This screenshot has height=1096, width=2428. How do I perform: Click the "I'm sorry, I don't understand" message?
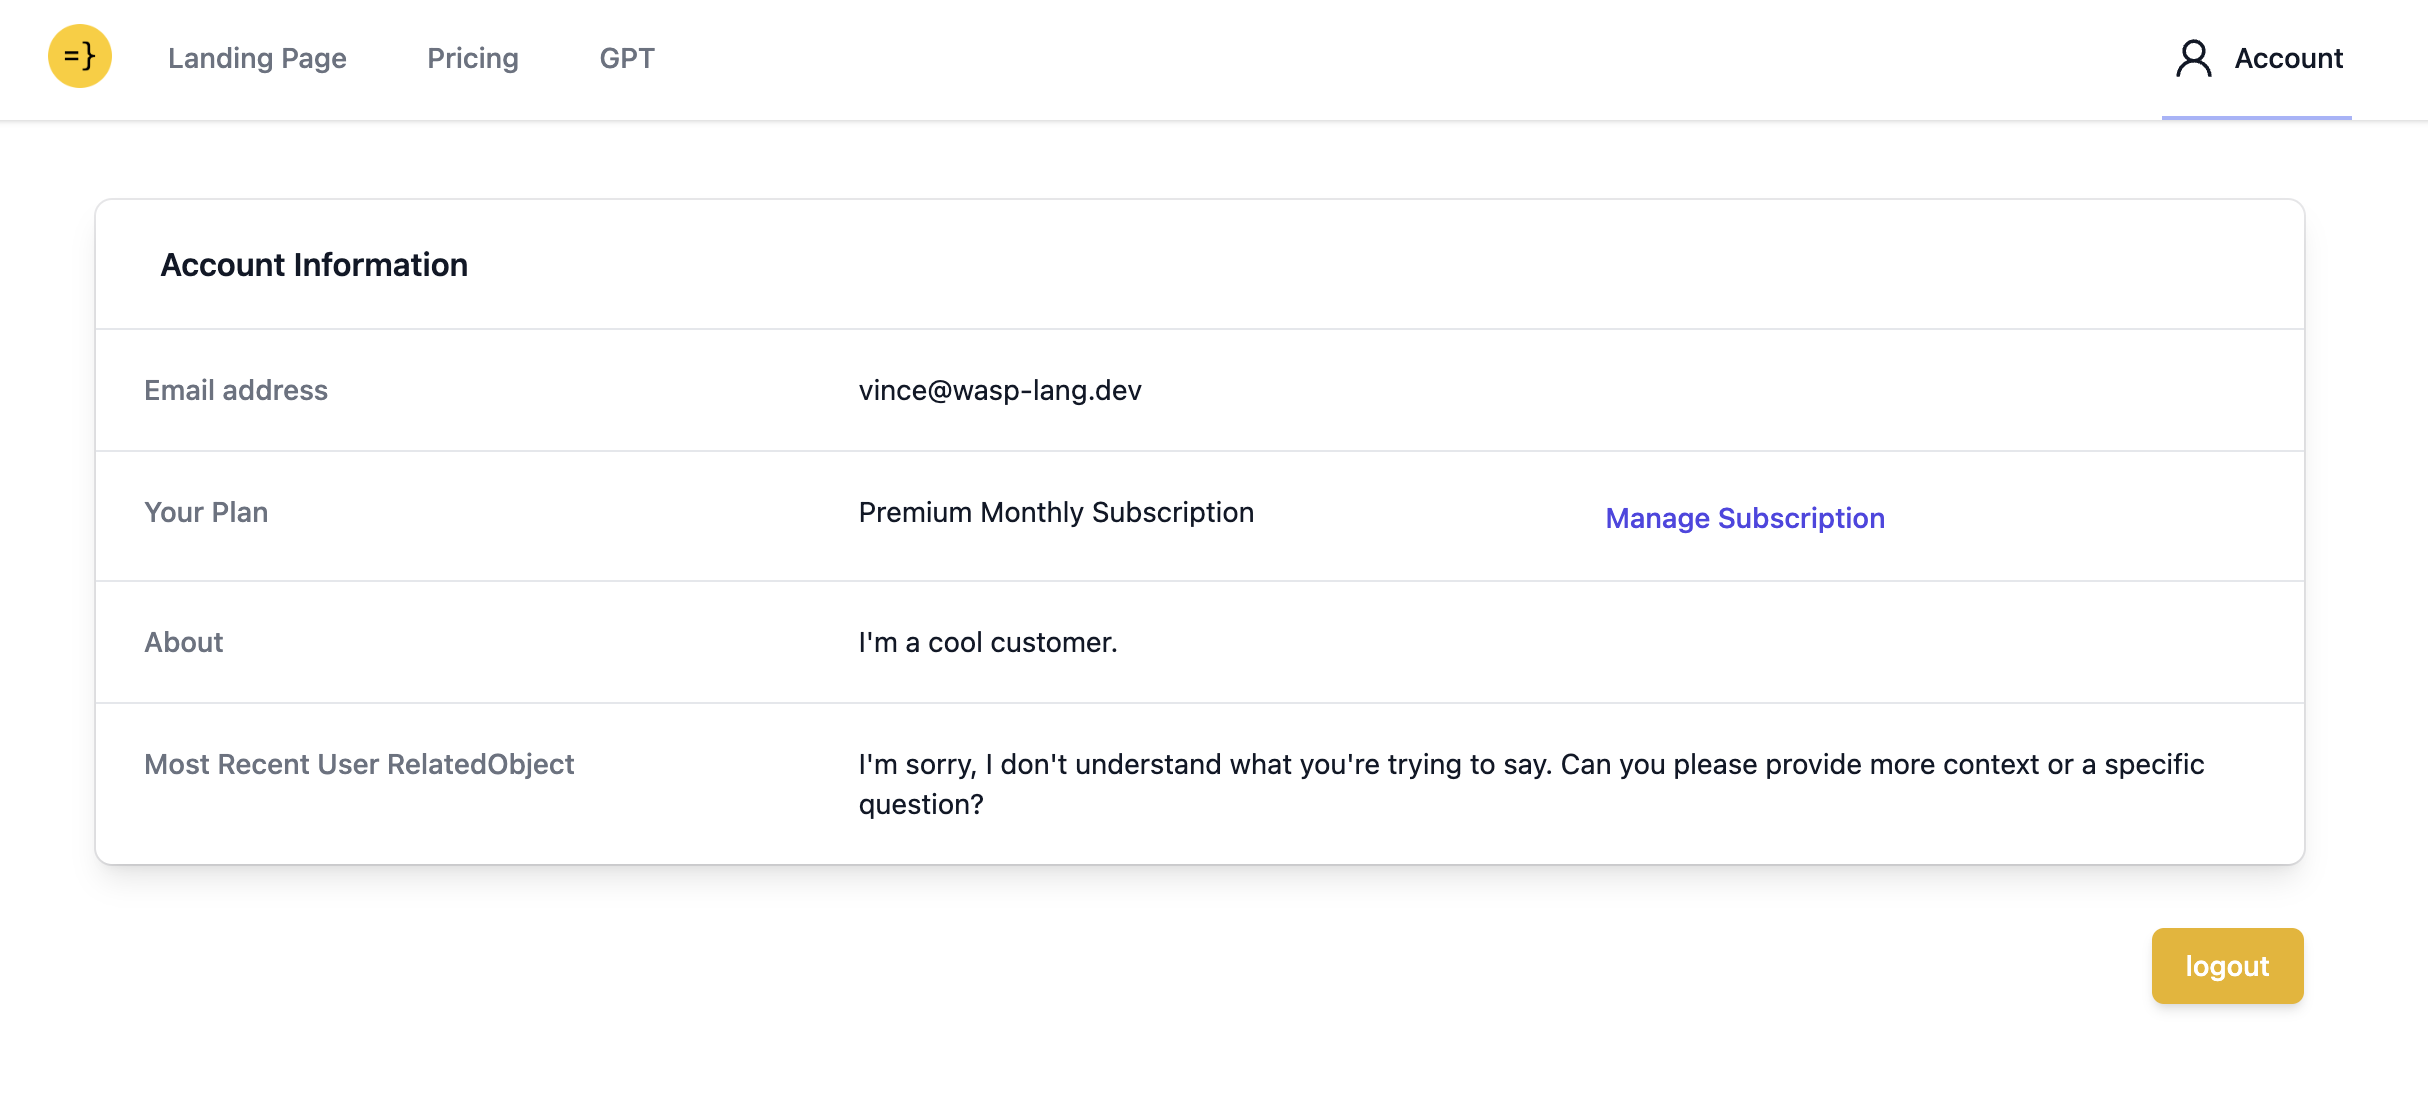tap(1531, 764)
